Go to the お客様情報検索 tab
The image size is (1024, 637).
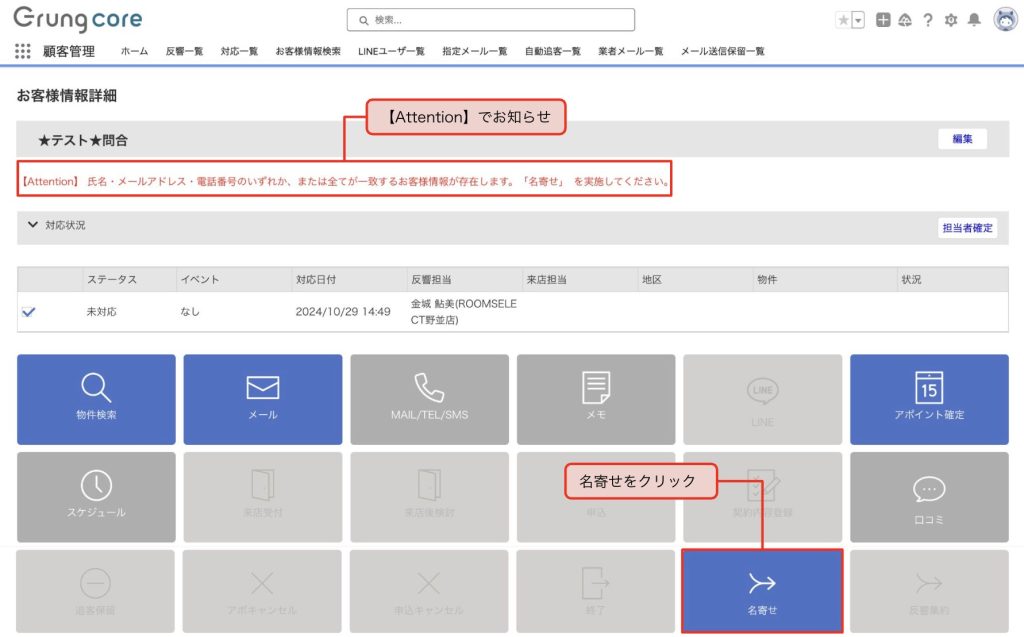tap(308, 51)
